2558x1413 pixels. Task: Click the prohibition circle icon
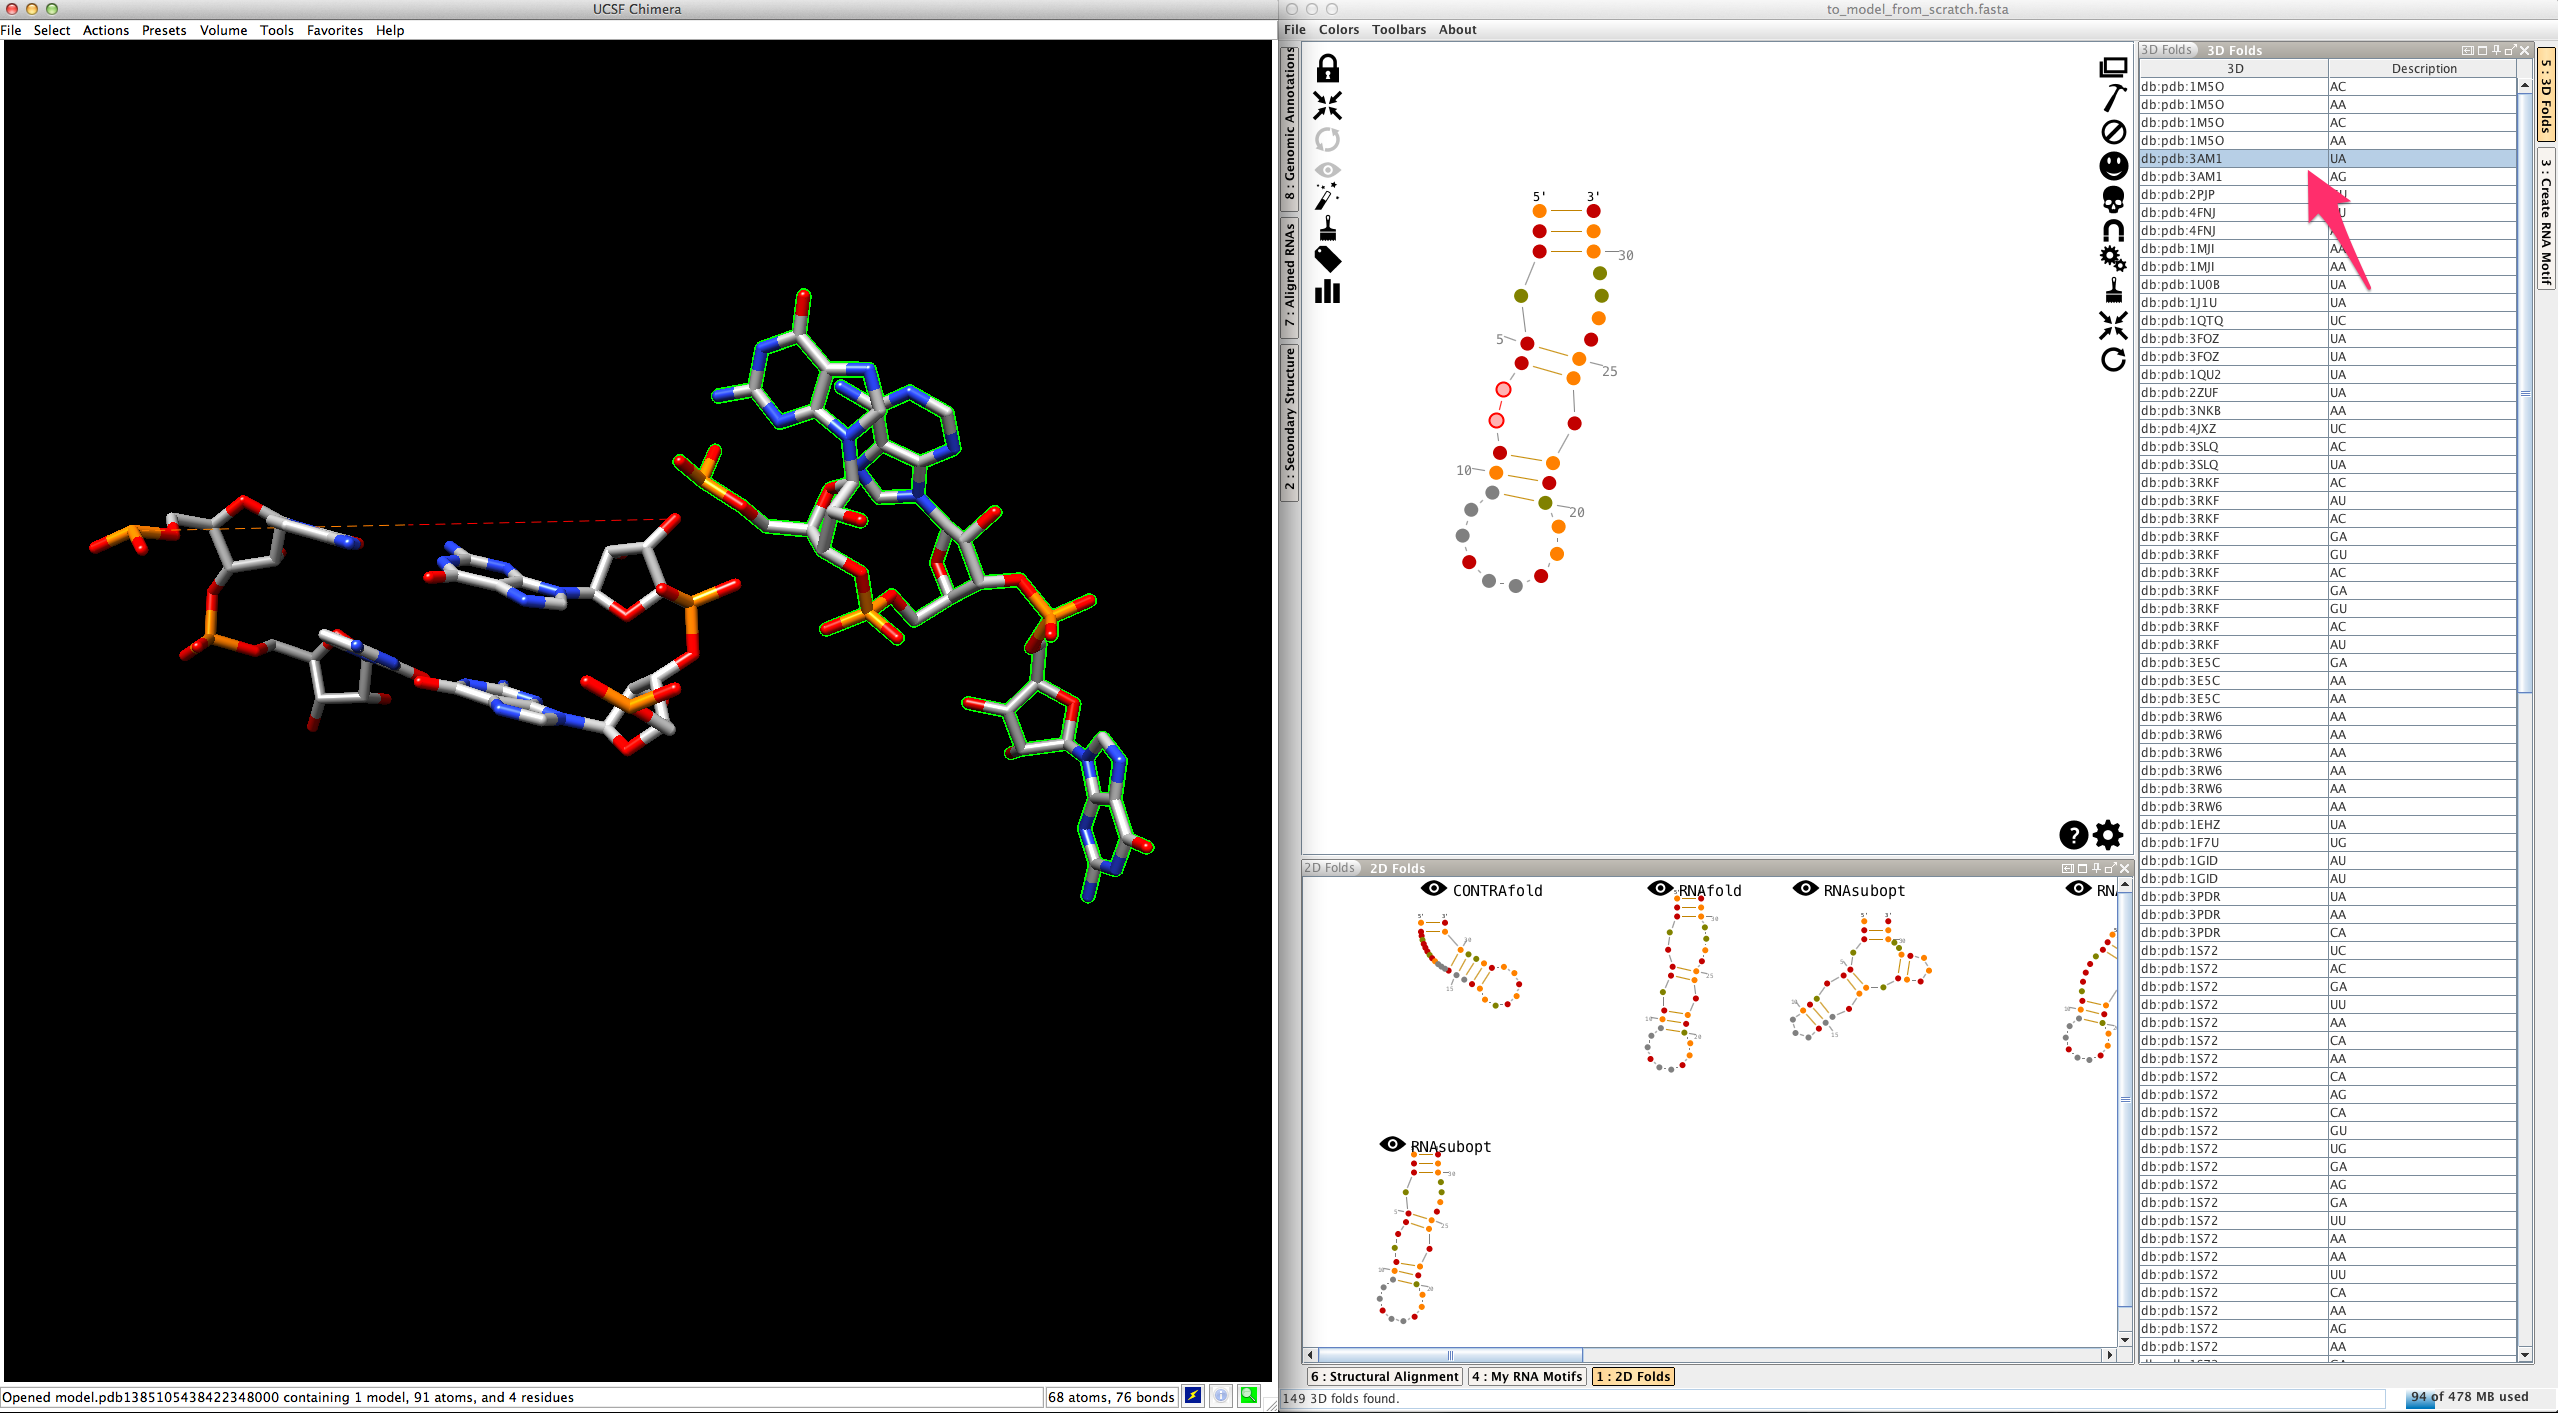coord(2112,132)
